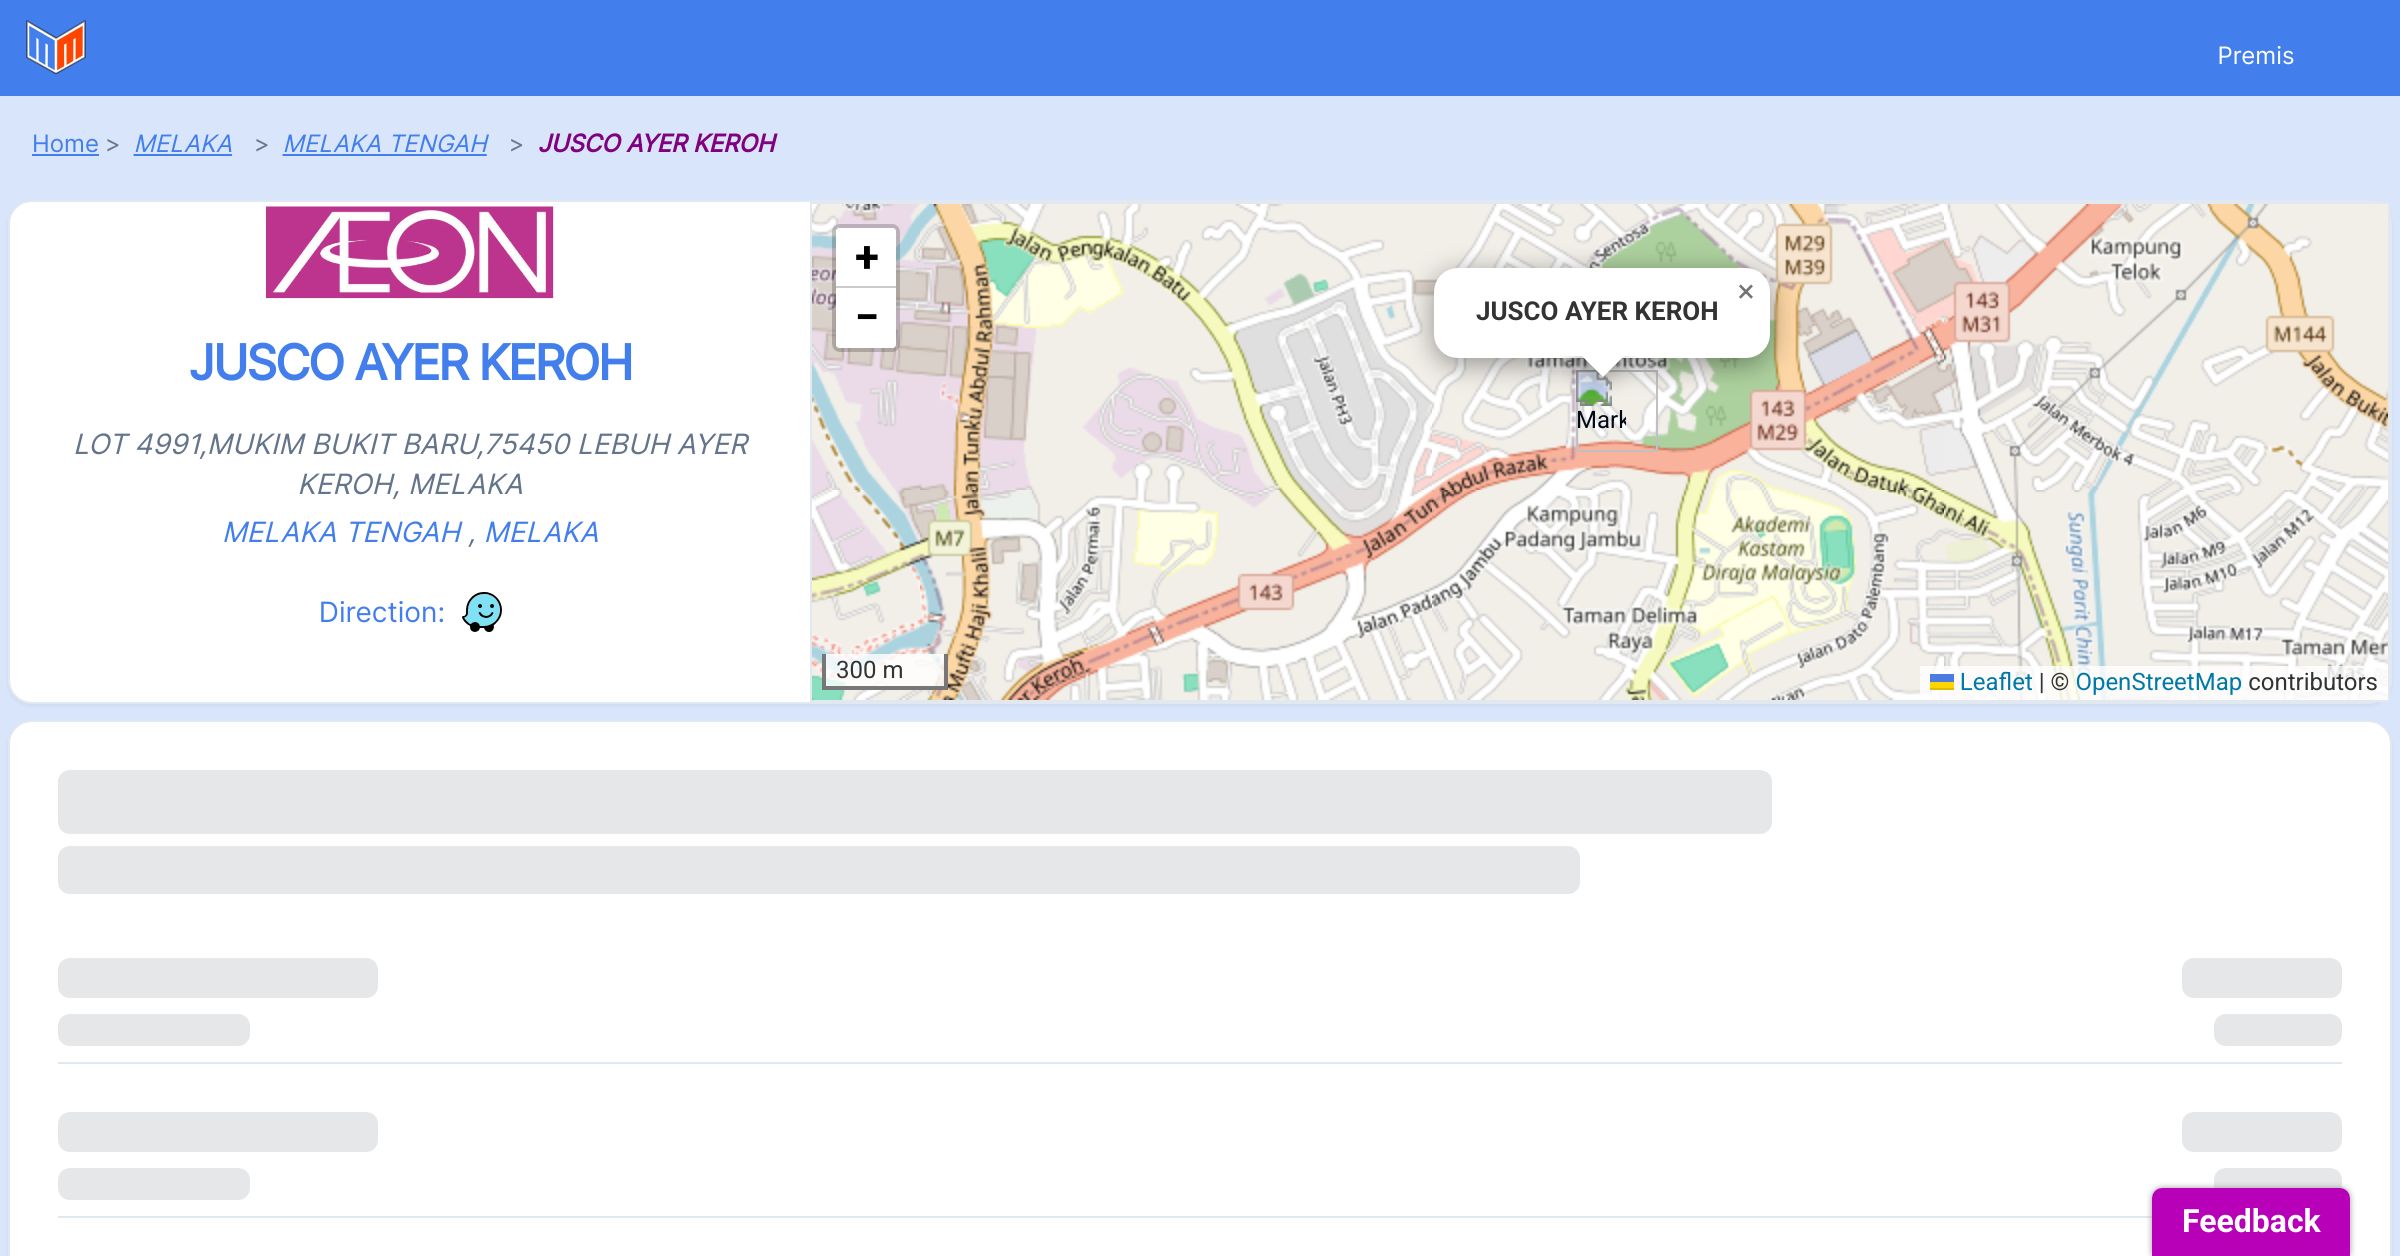Click the JUSCO AYER KEROH heading
This screenshot has height=1256, width=2400.
(x=411, y=362)
